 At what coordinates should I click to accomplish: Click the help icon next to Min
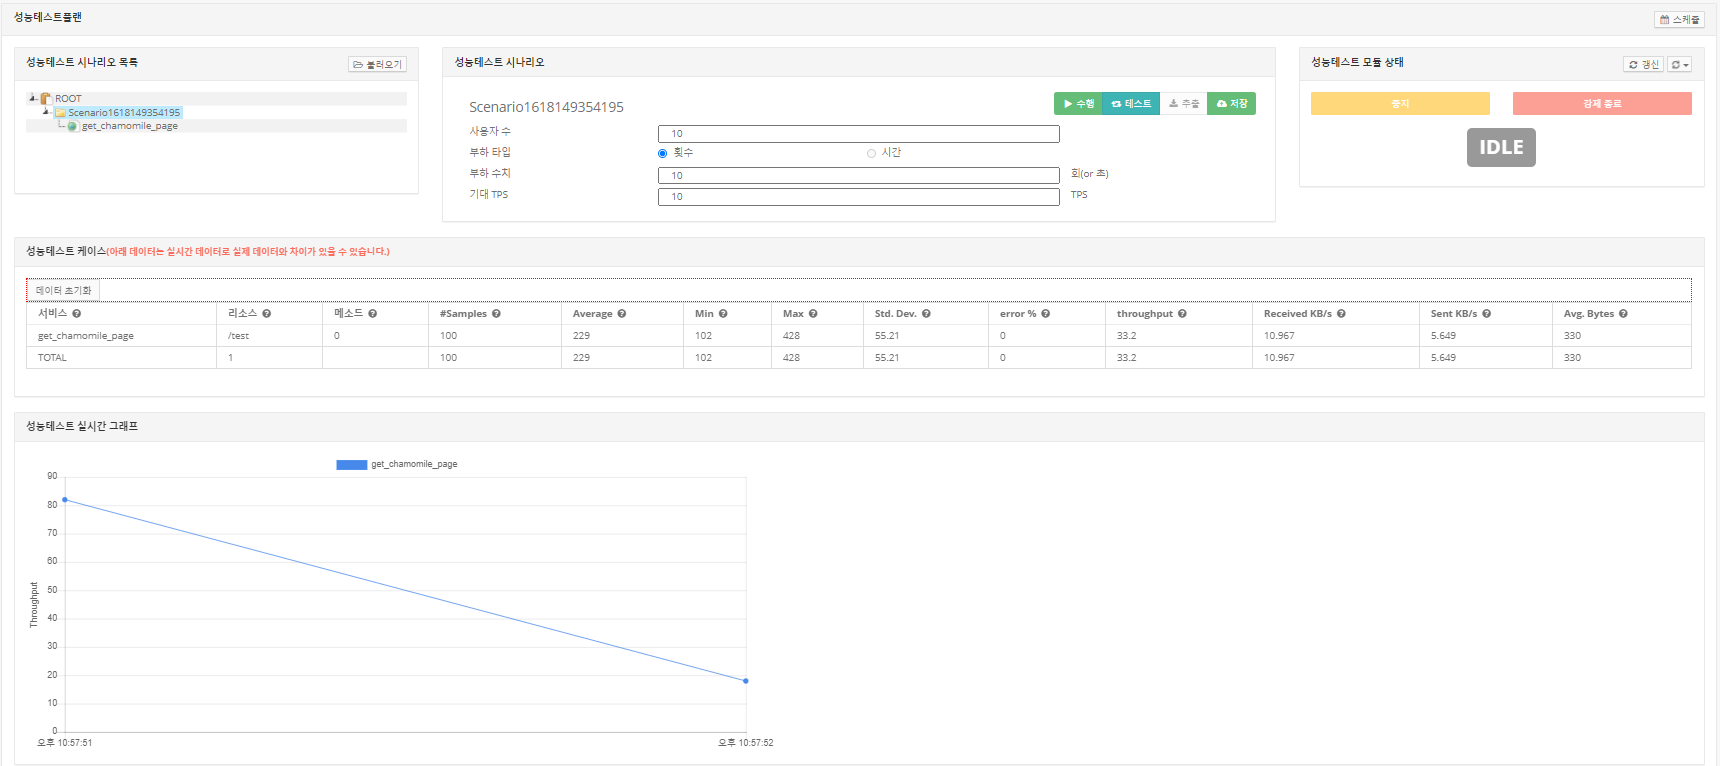pos(723,314)
